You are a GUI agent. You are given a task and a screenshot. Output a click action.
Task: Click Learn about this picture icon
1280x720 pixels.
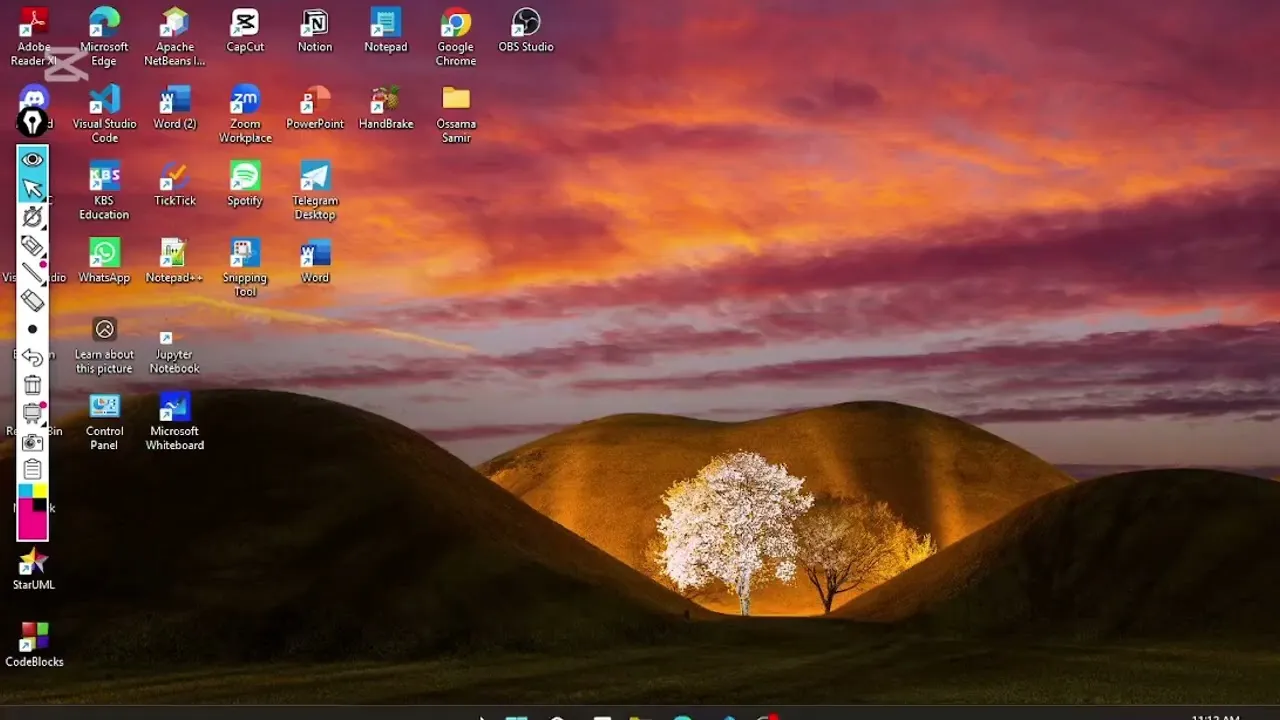pos(104,345)
